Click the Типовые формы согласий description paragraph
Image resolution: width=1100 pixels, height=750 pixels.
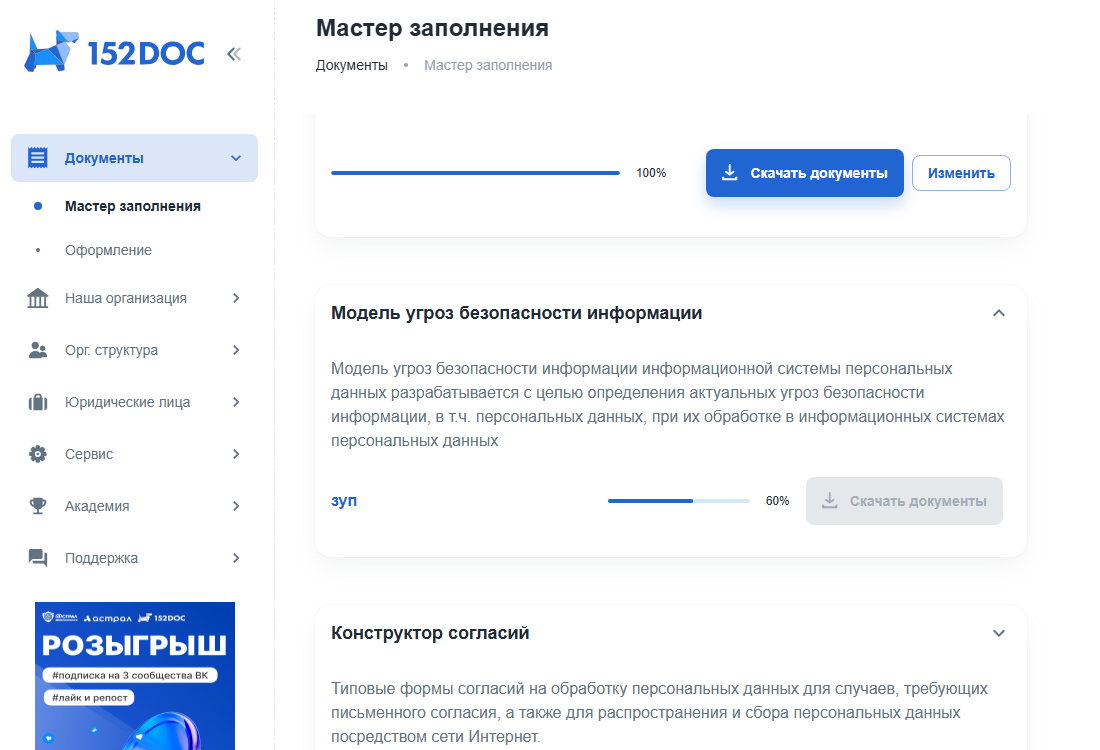click(x=659, y=713)
